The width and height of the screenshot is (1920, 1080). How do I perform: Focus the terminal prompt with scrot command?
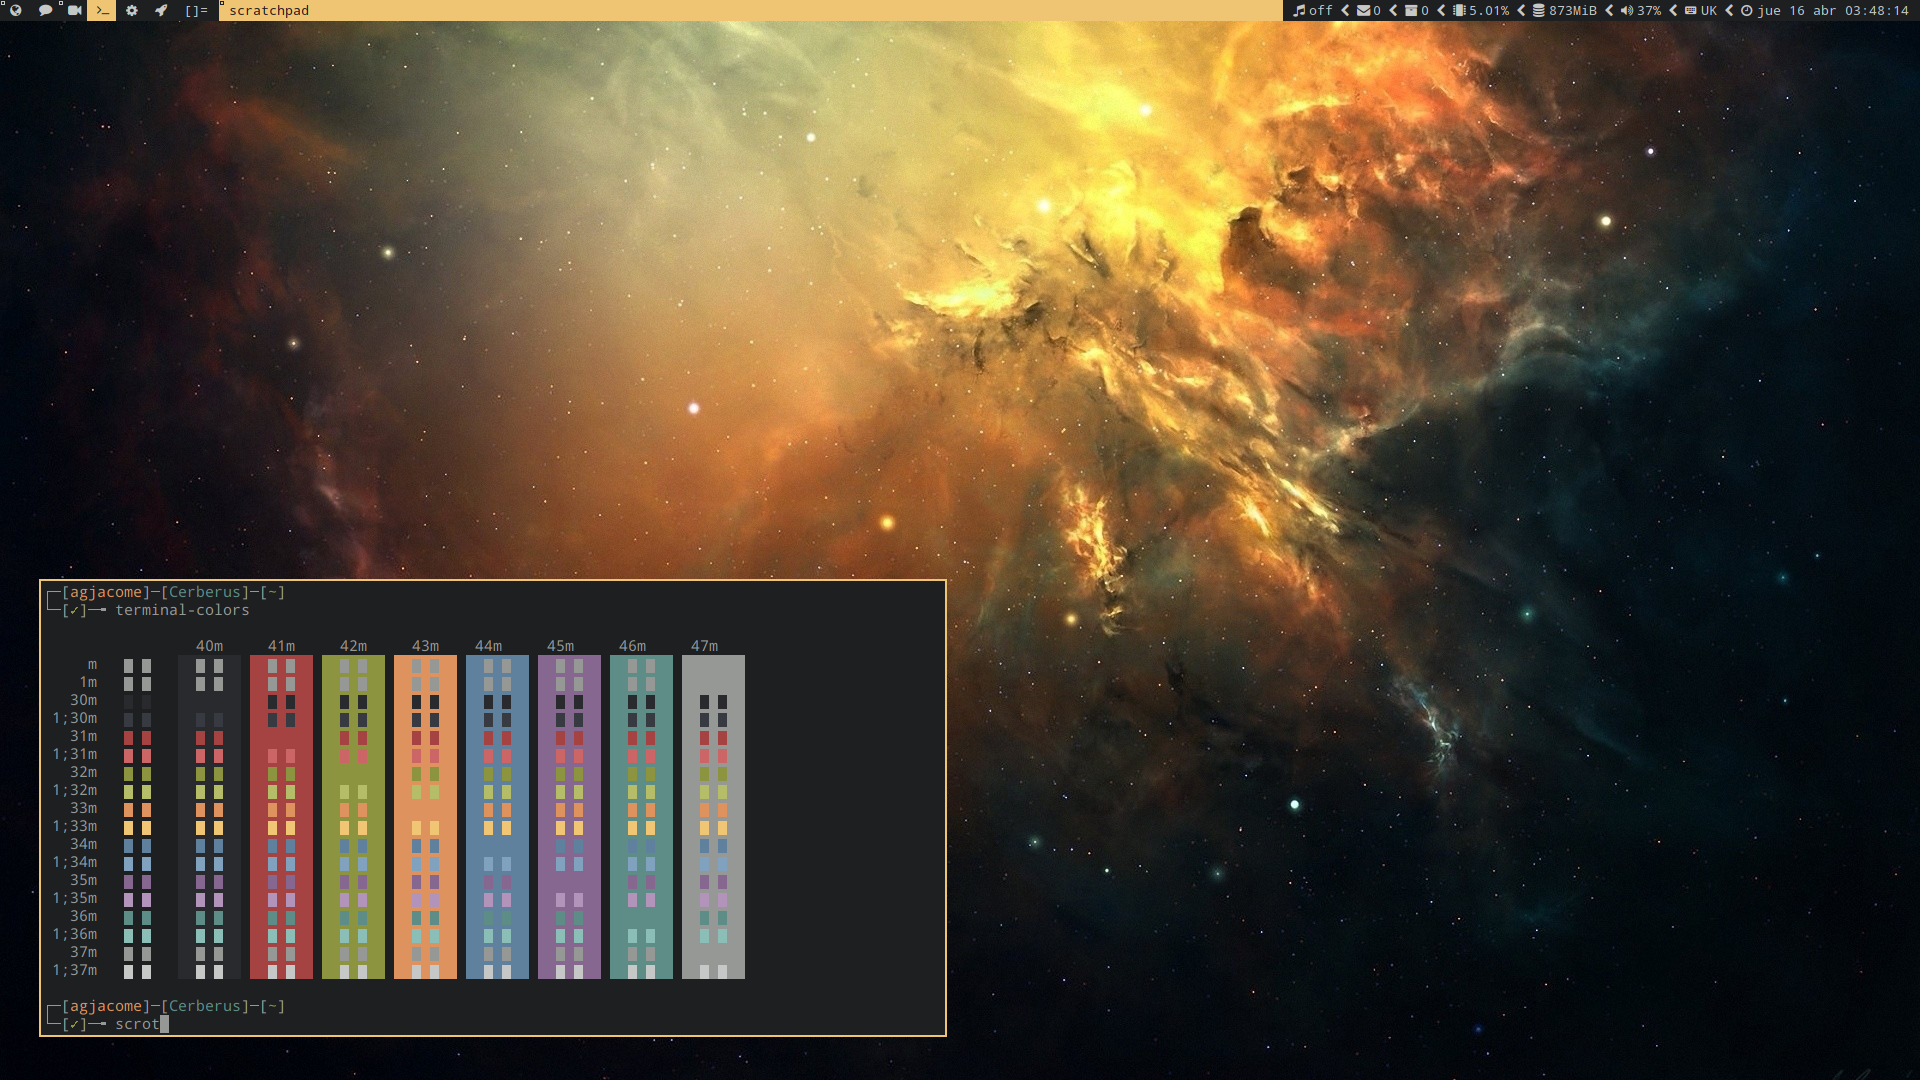[137, 1024]
